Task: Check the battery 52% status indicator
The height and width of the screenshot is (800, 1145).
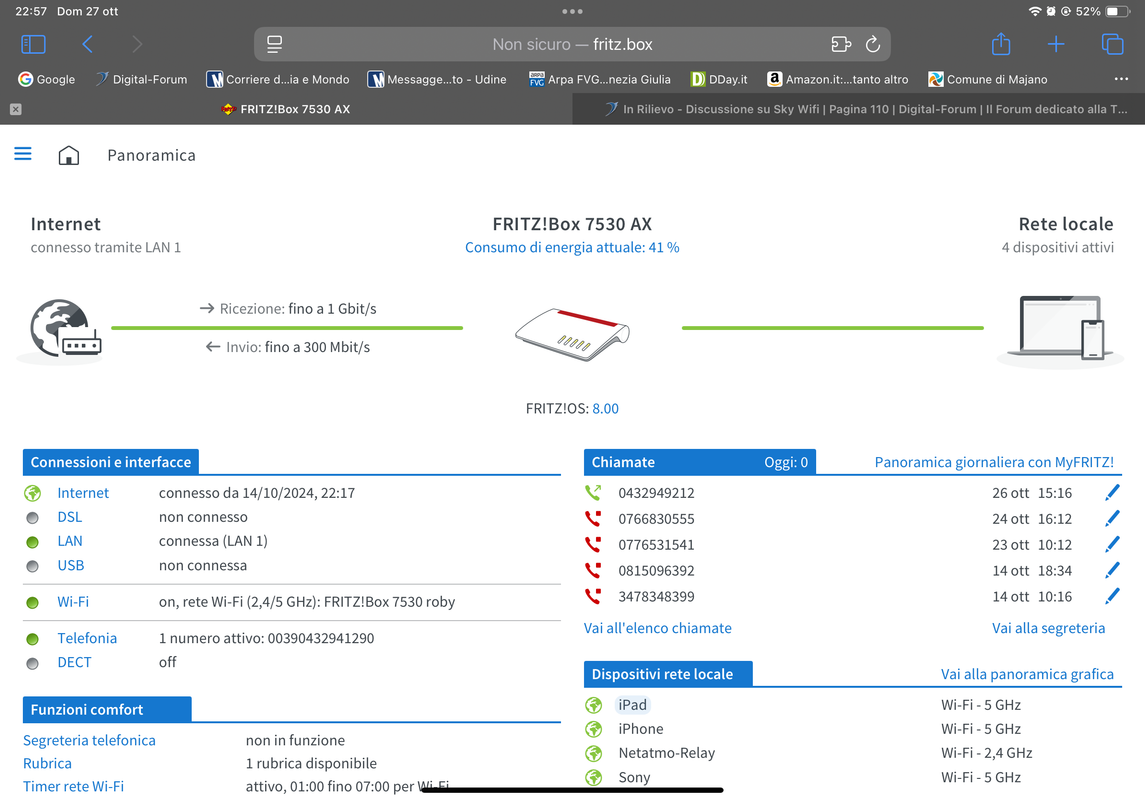Action: (1103, 11)
